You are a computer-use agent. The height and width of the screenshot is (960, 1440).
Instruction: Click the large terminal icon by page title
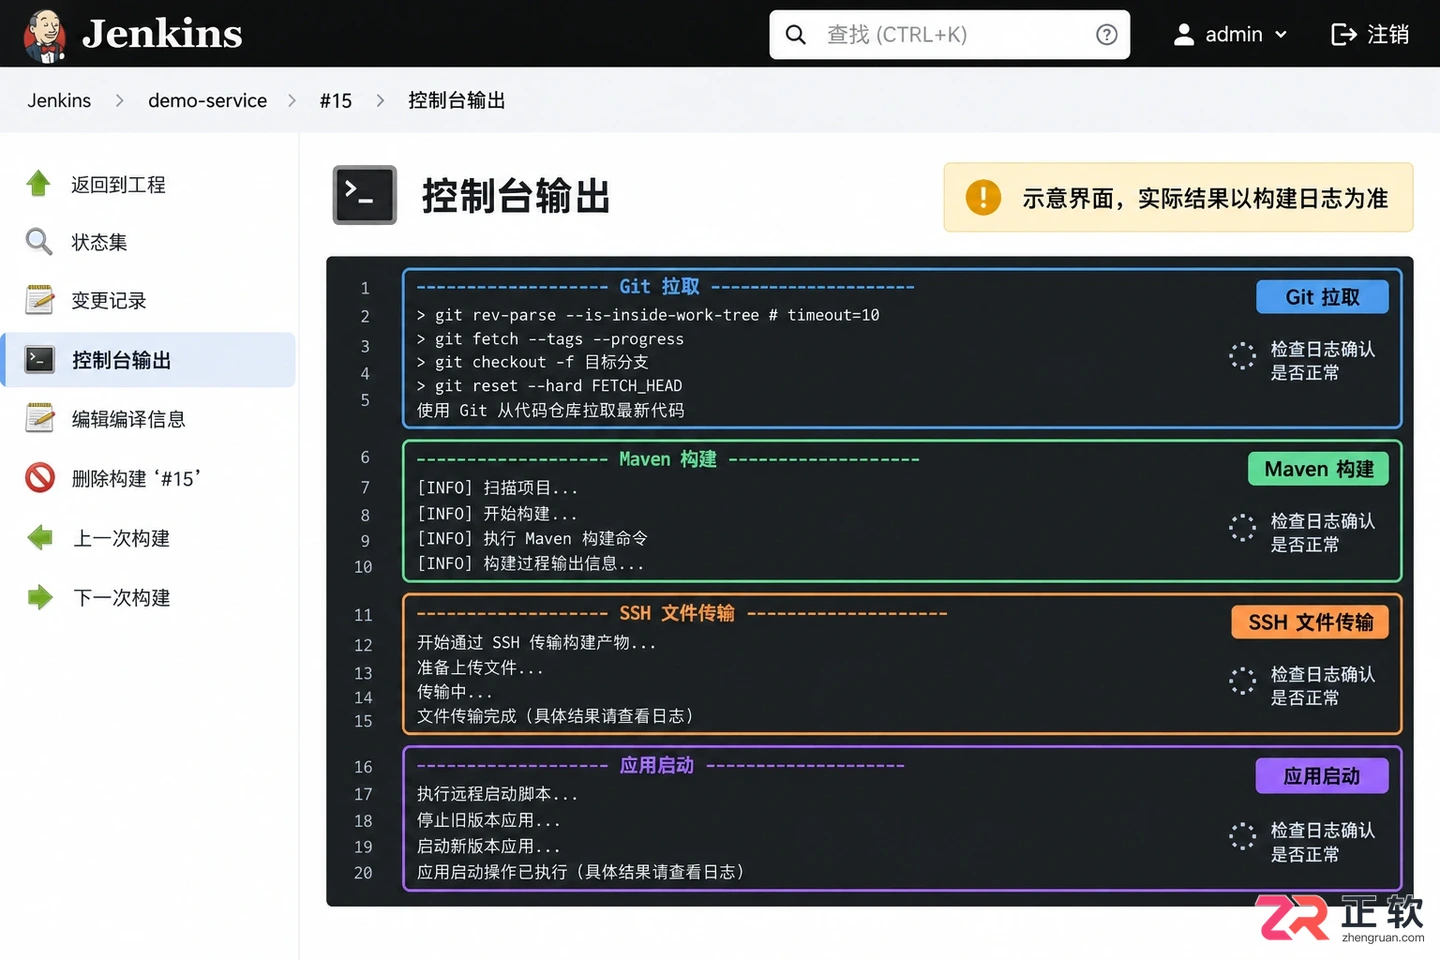click(364, 195)
